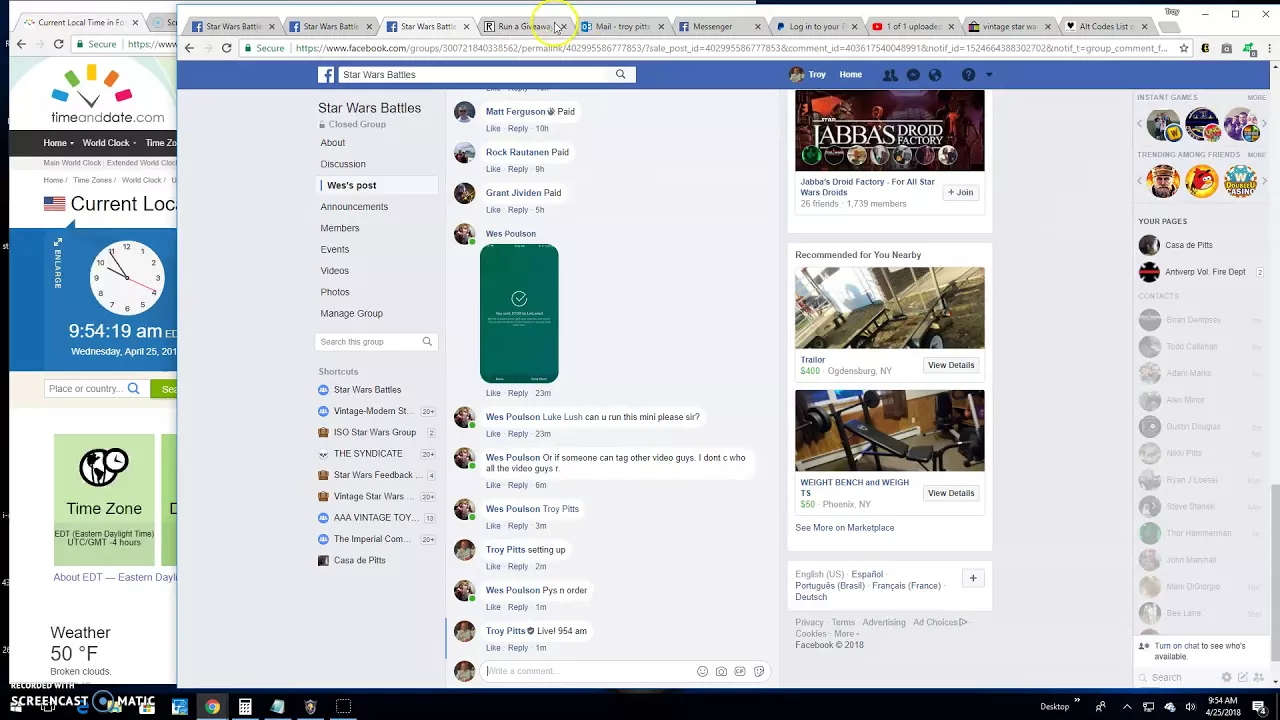The width and height of the screenshot is (1280, 720).
Task: Bookmark this page with the star icon
Action: [1184, 48]
